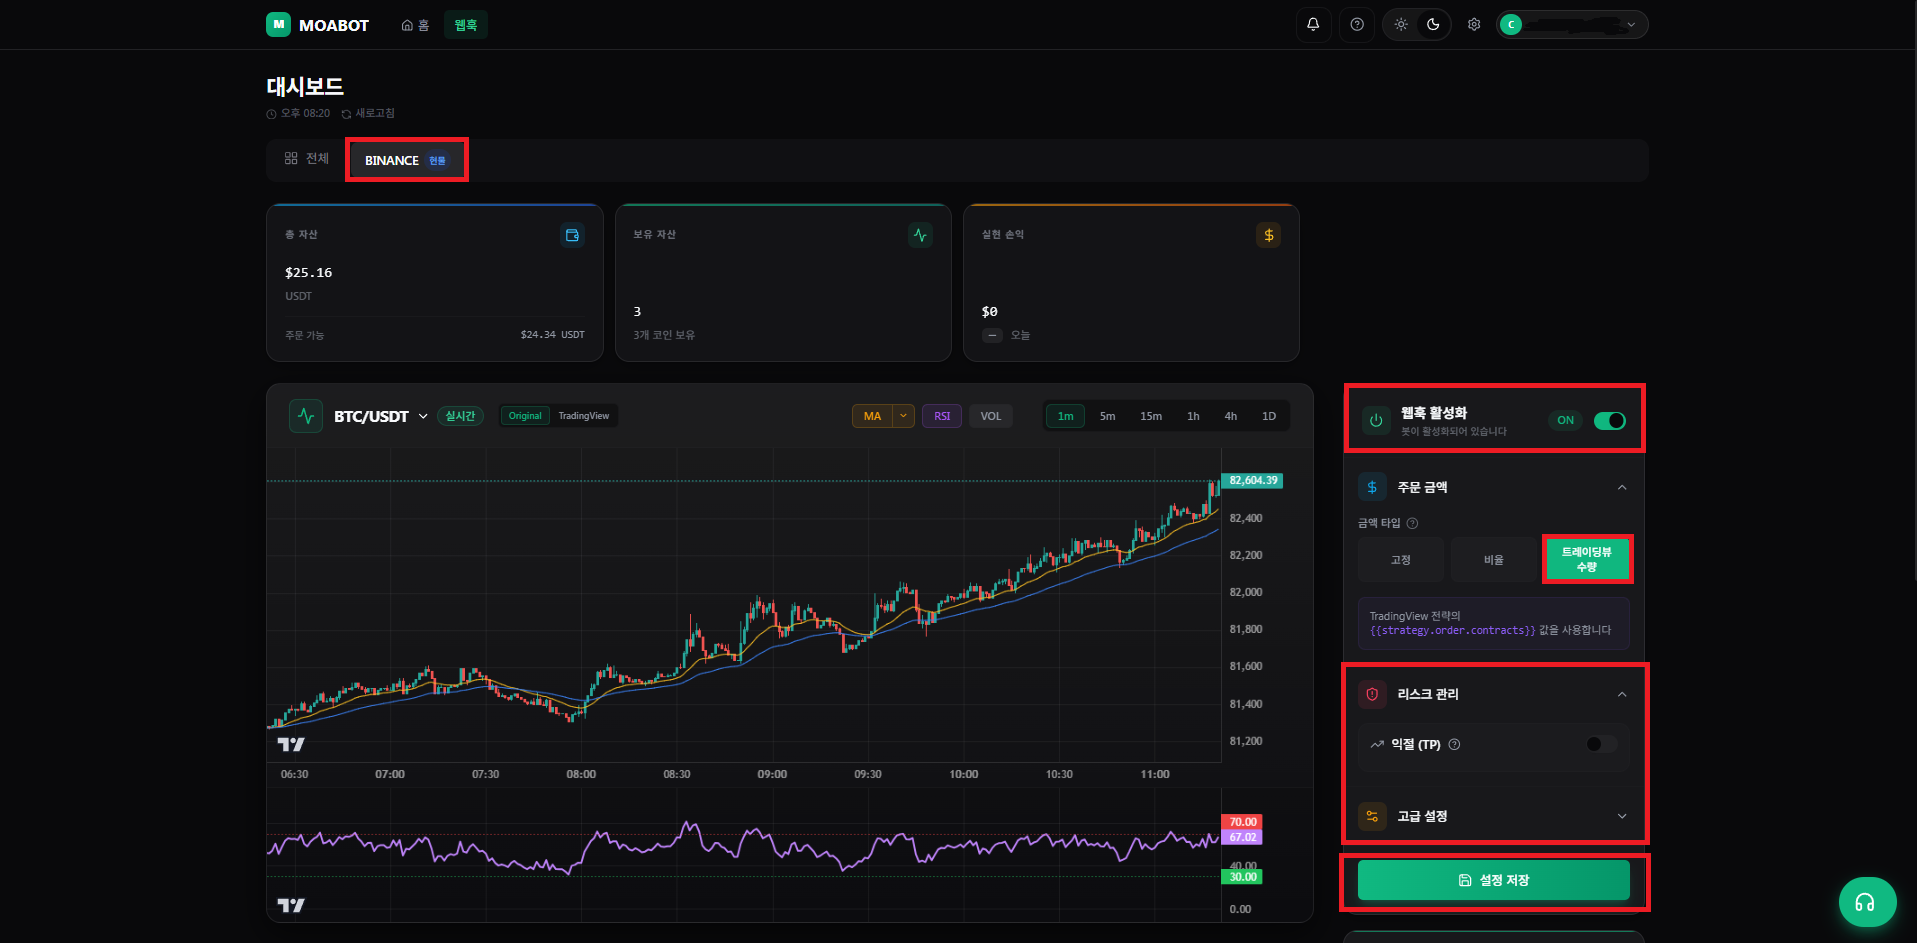Toggle the RSI indicator
This screenshot has height=943, width=1917.
click(942, 416)
